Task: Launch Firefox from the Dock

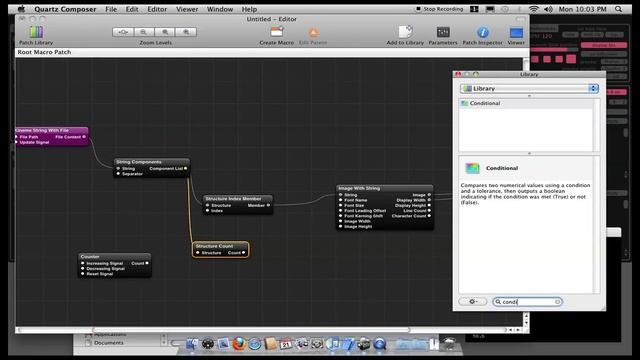Action: point(239,344)
